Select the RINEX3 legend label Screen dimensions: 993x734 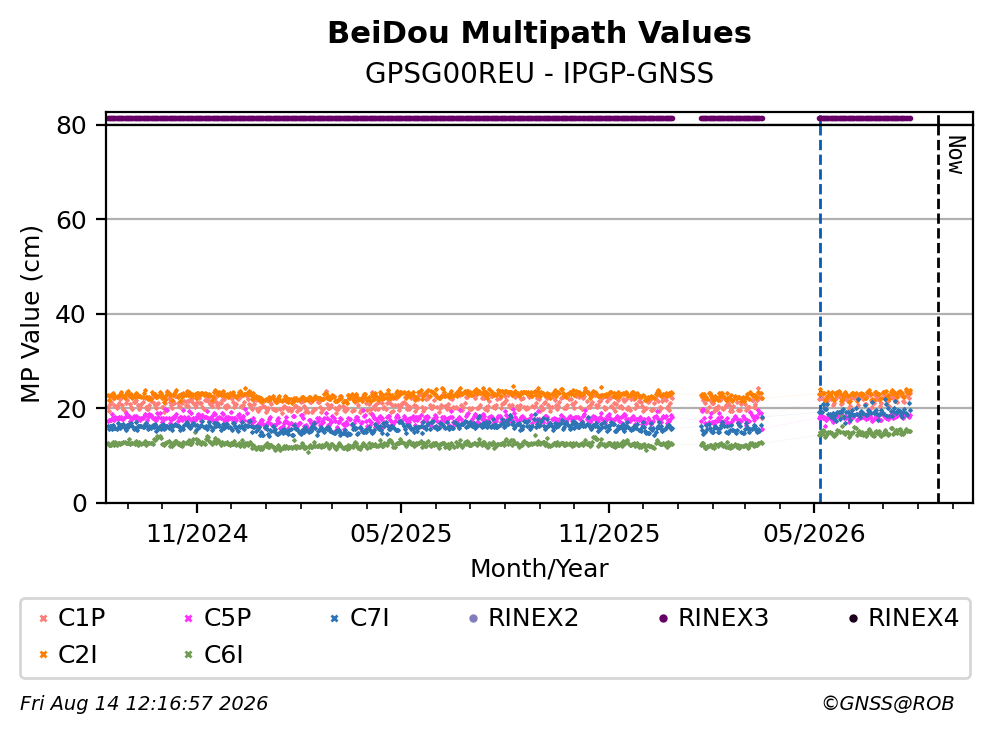(x=723, y=618)
